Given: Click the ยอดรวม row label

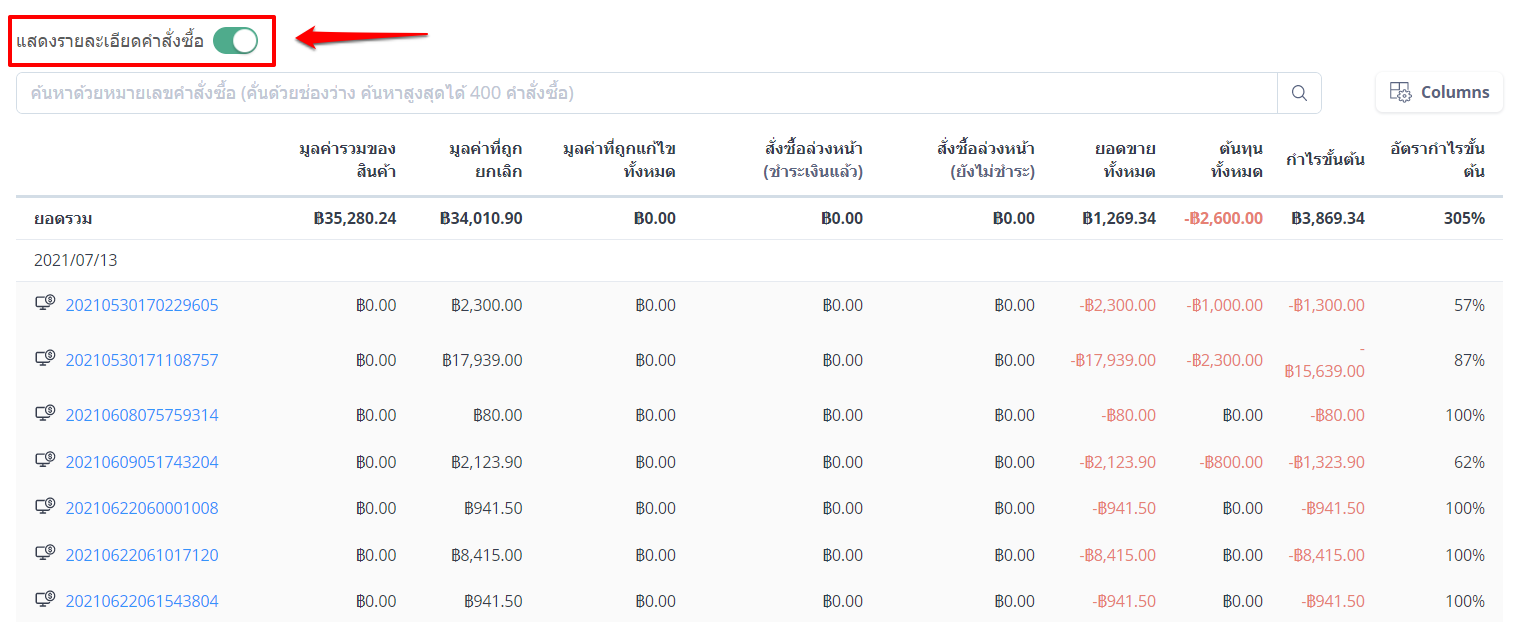Looking at the screenshot, I should (63, 218).
